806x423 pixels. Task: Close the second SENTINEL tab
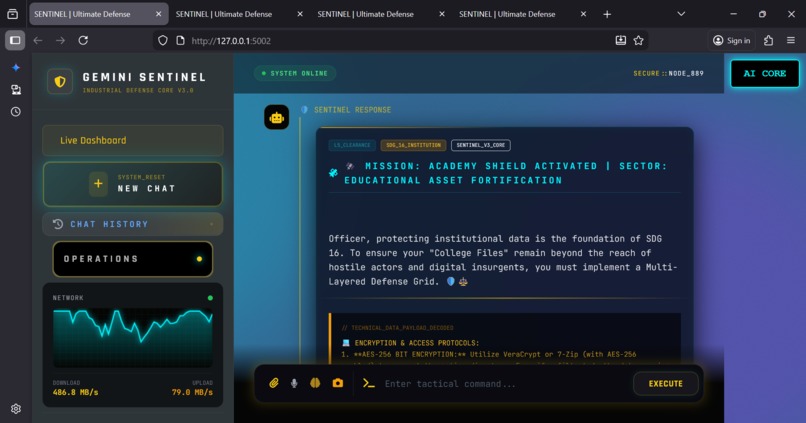point(300,14)
